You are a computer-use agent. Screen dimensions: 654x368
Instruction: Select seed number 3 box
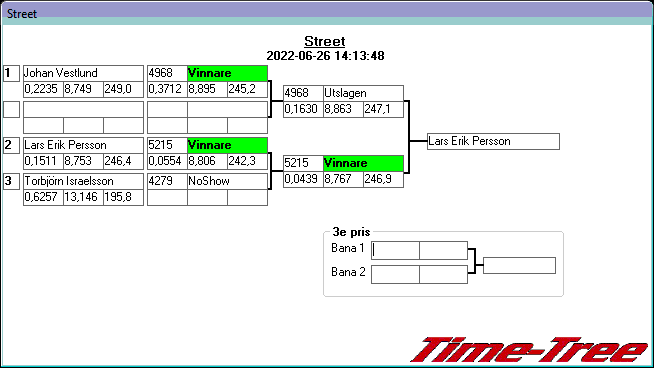coord(11,181)
